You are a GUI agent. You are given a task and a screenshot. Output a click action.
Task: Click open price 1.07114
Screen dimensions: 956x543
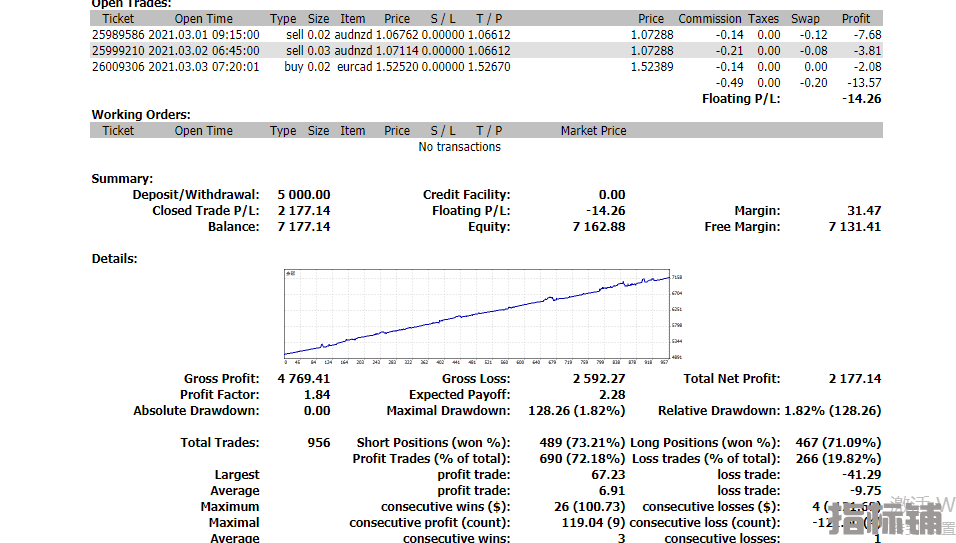[397, 51]
